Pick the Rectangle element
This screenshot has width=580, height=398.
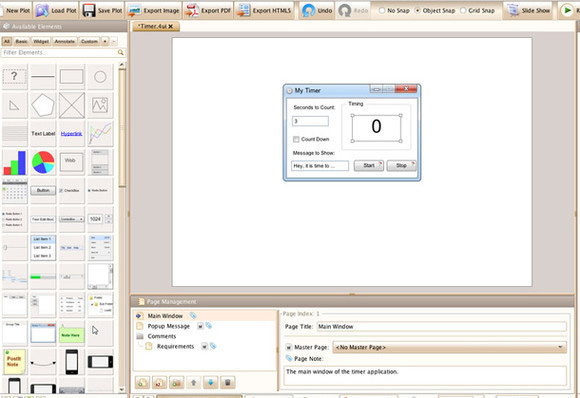click(71, 77)
